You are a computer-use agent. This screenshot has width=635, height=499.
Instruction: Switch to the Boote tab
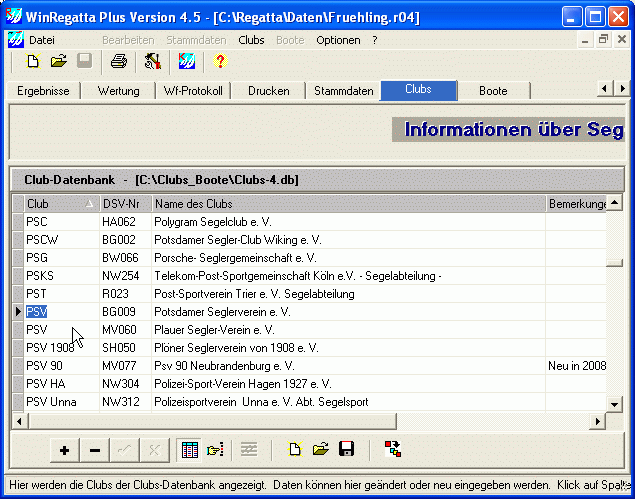493,91
